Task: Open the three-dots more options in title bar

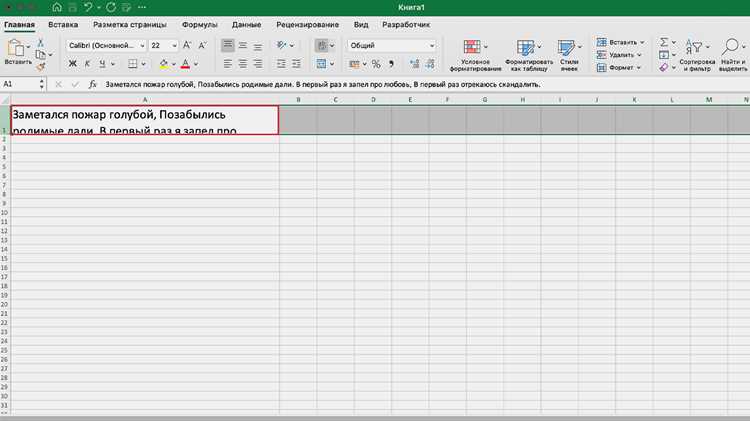Action: click(142, 7)
